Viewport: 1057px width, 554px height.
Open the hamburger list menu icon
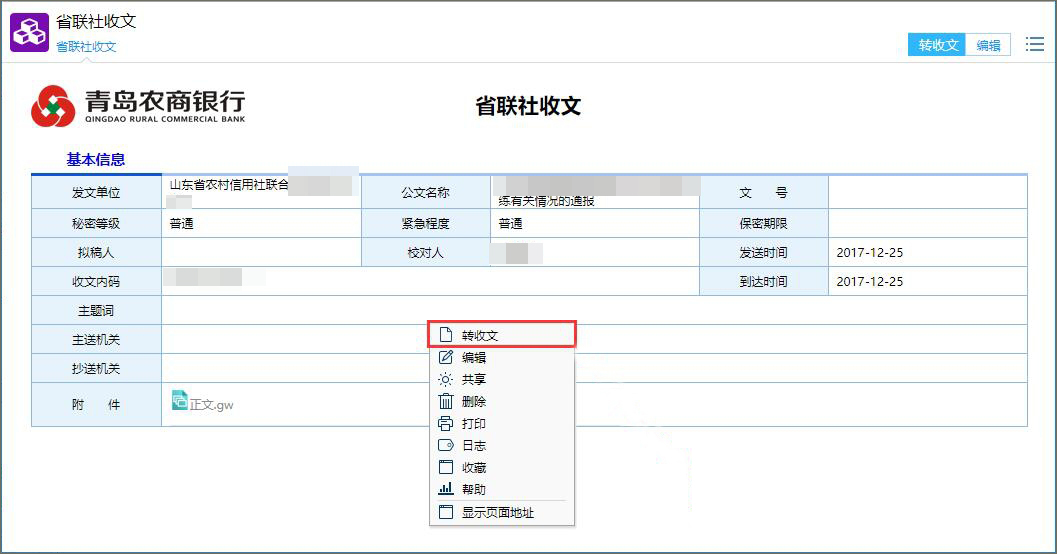tap(1035, 44)
